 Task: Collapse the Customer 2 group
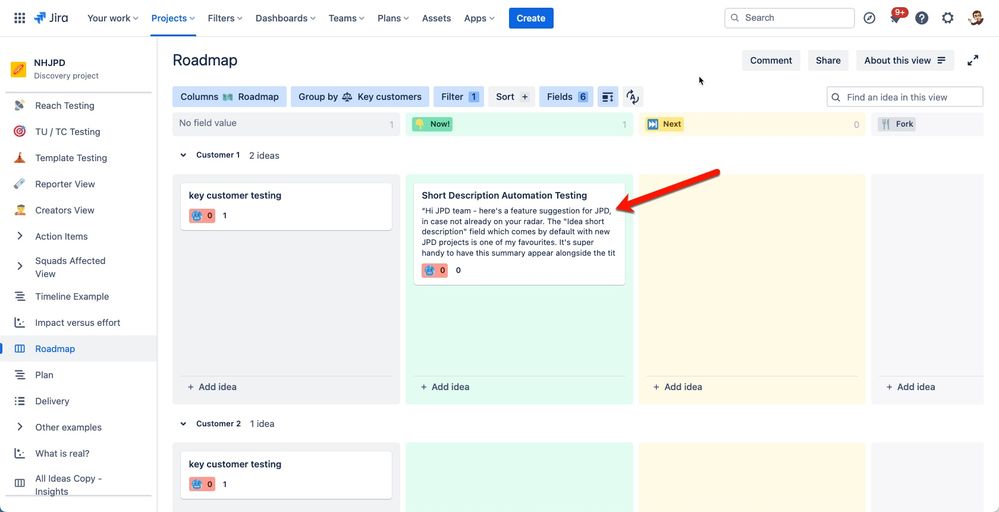point(183,423)
